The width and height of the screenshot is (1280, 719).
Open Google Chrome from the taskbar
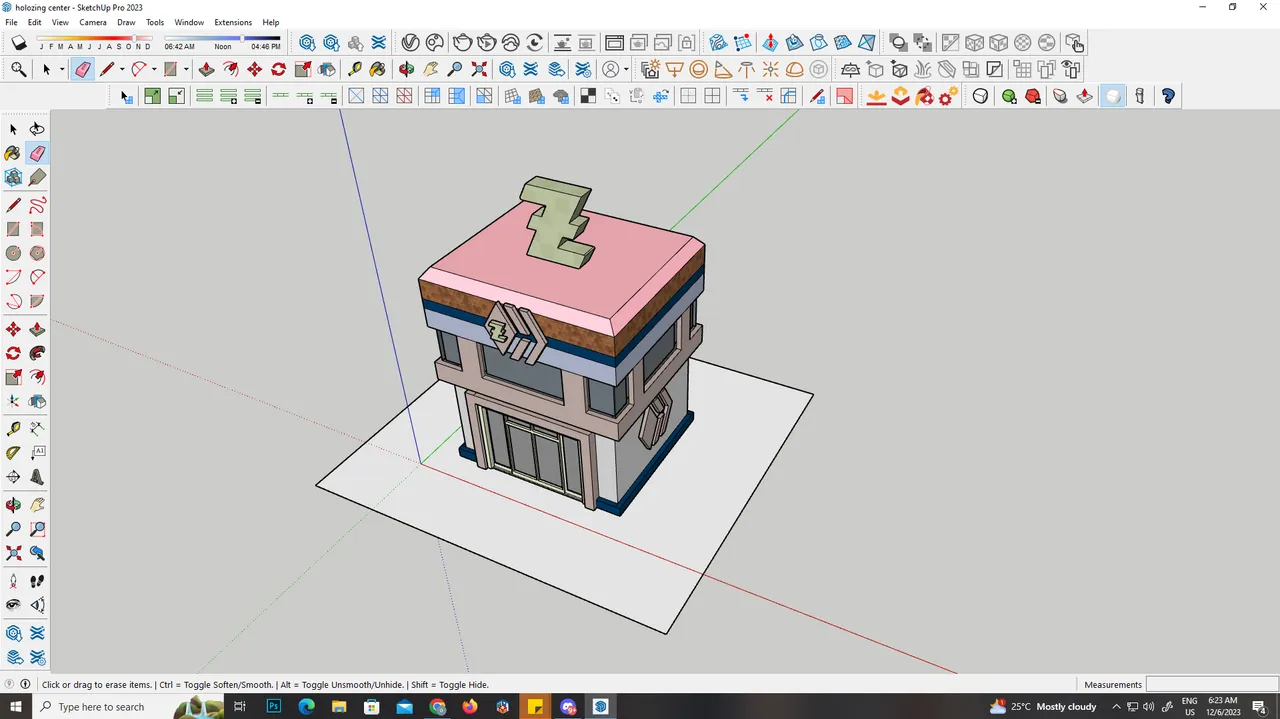(438, 707)
